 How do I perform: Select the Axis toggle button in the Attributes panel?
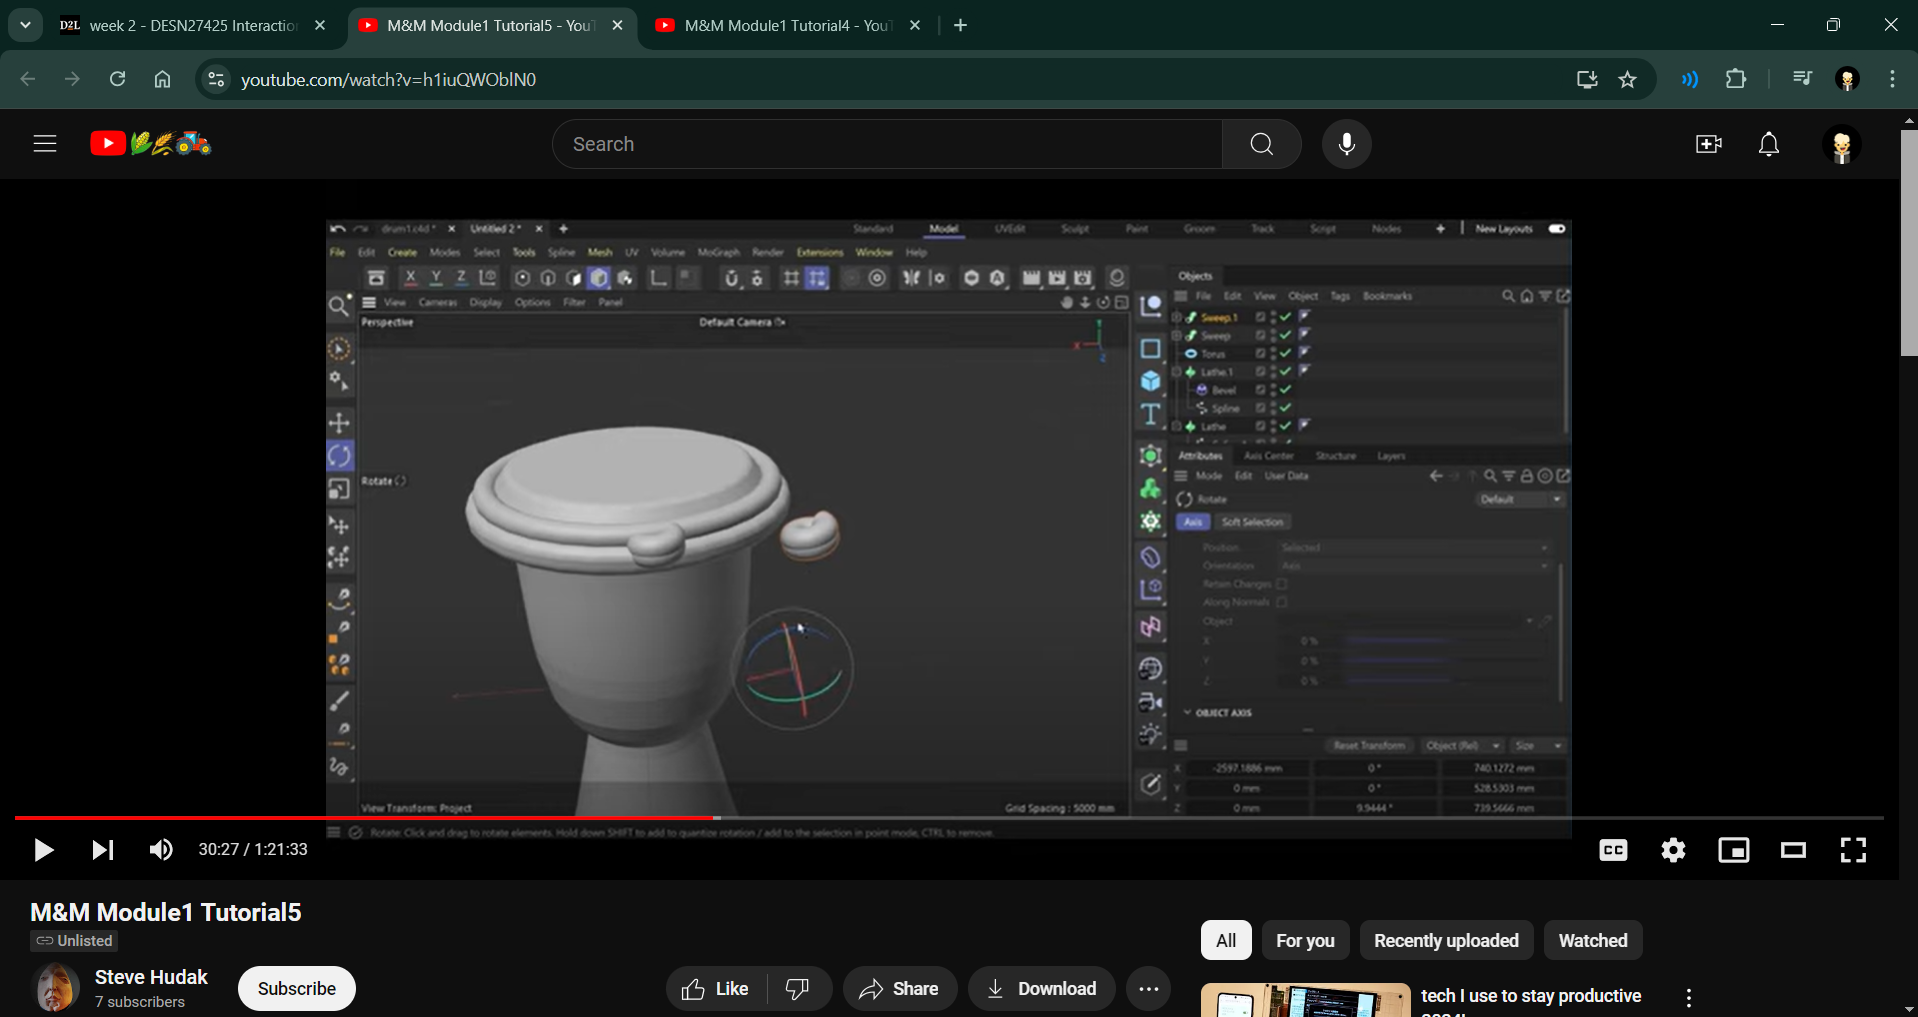click(x=1193, y=522)
